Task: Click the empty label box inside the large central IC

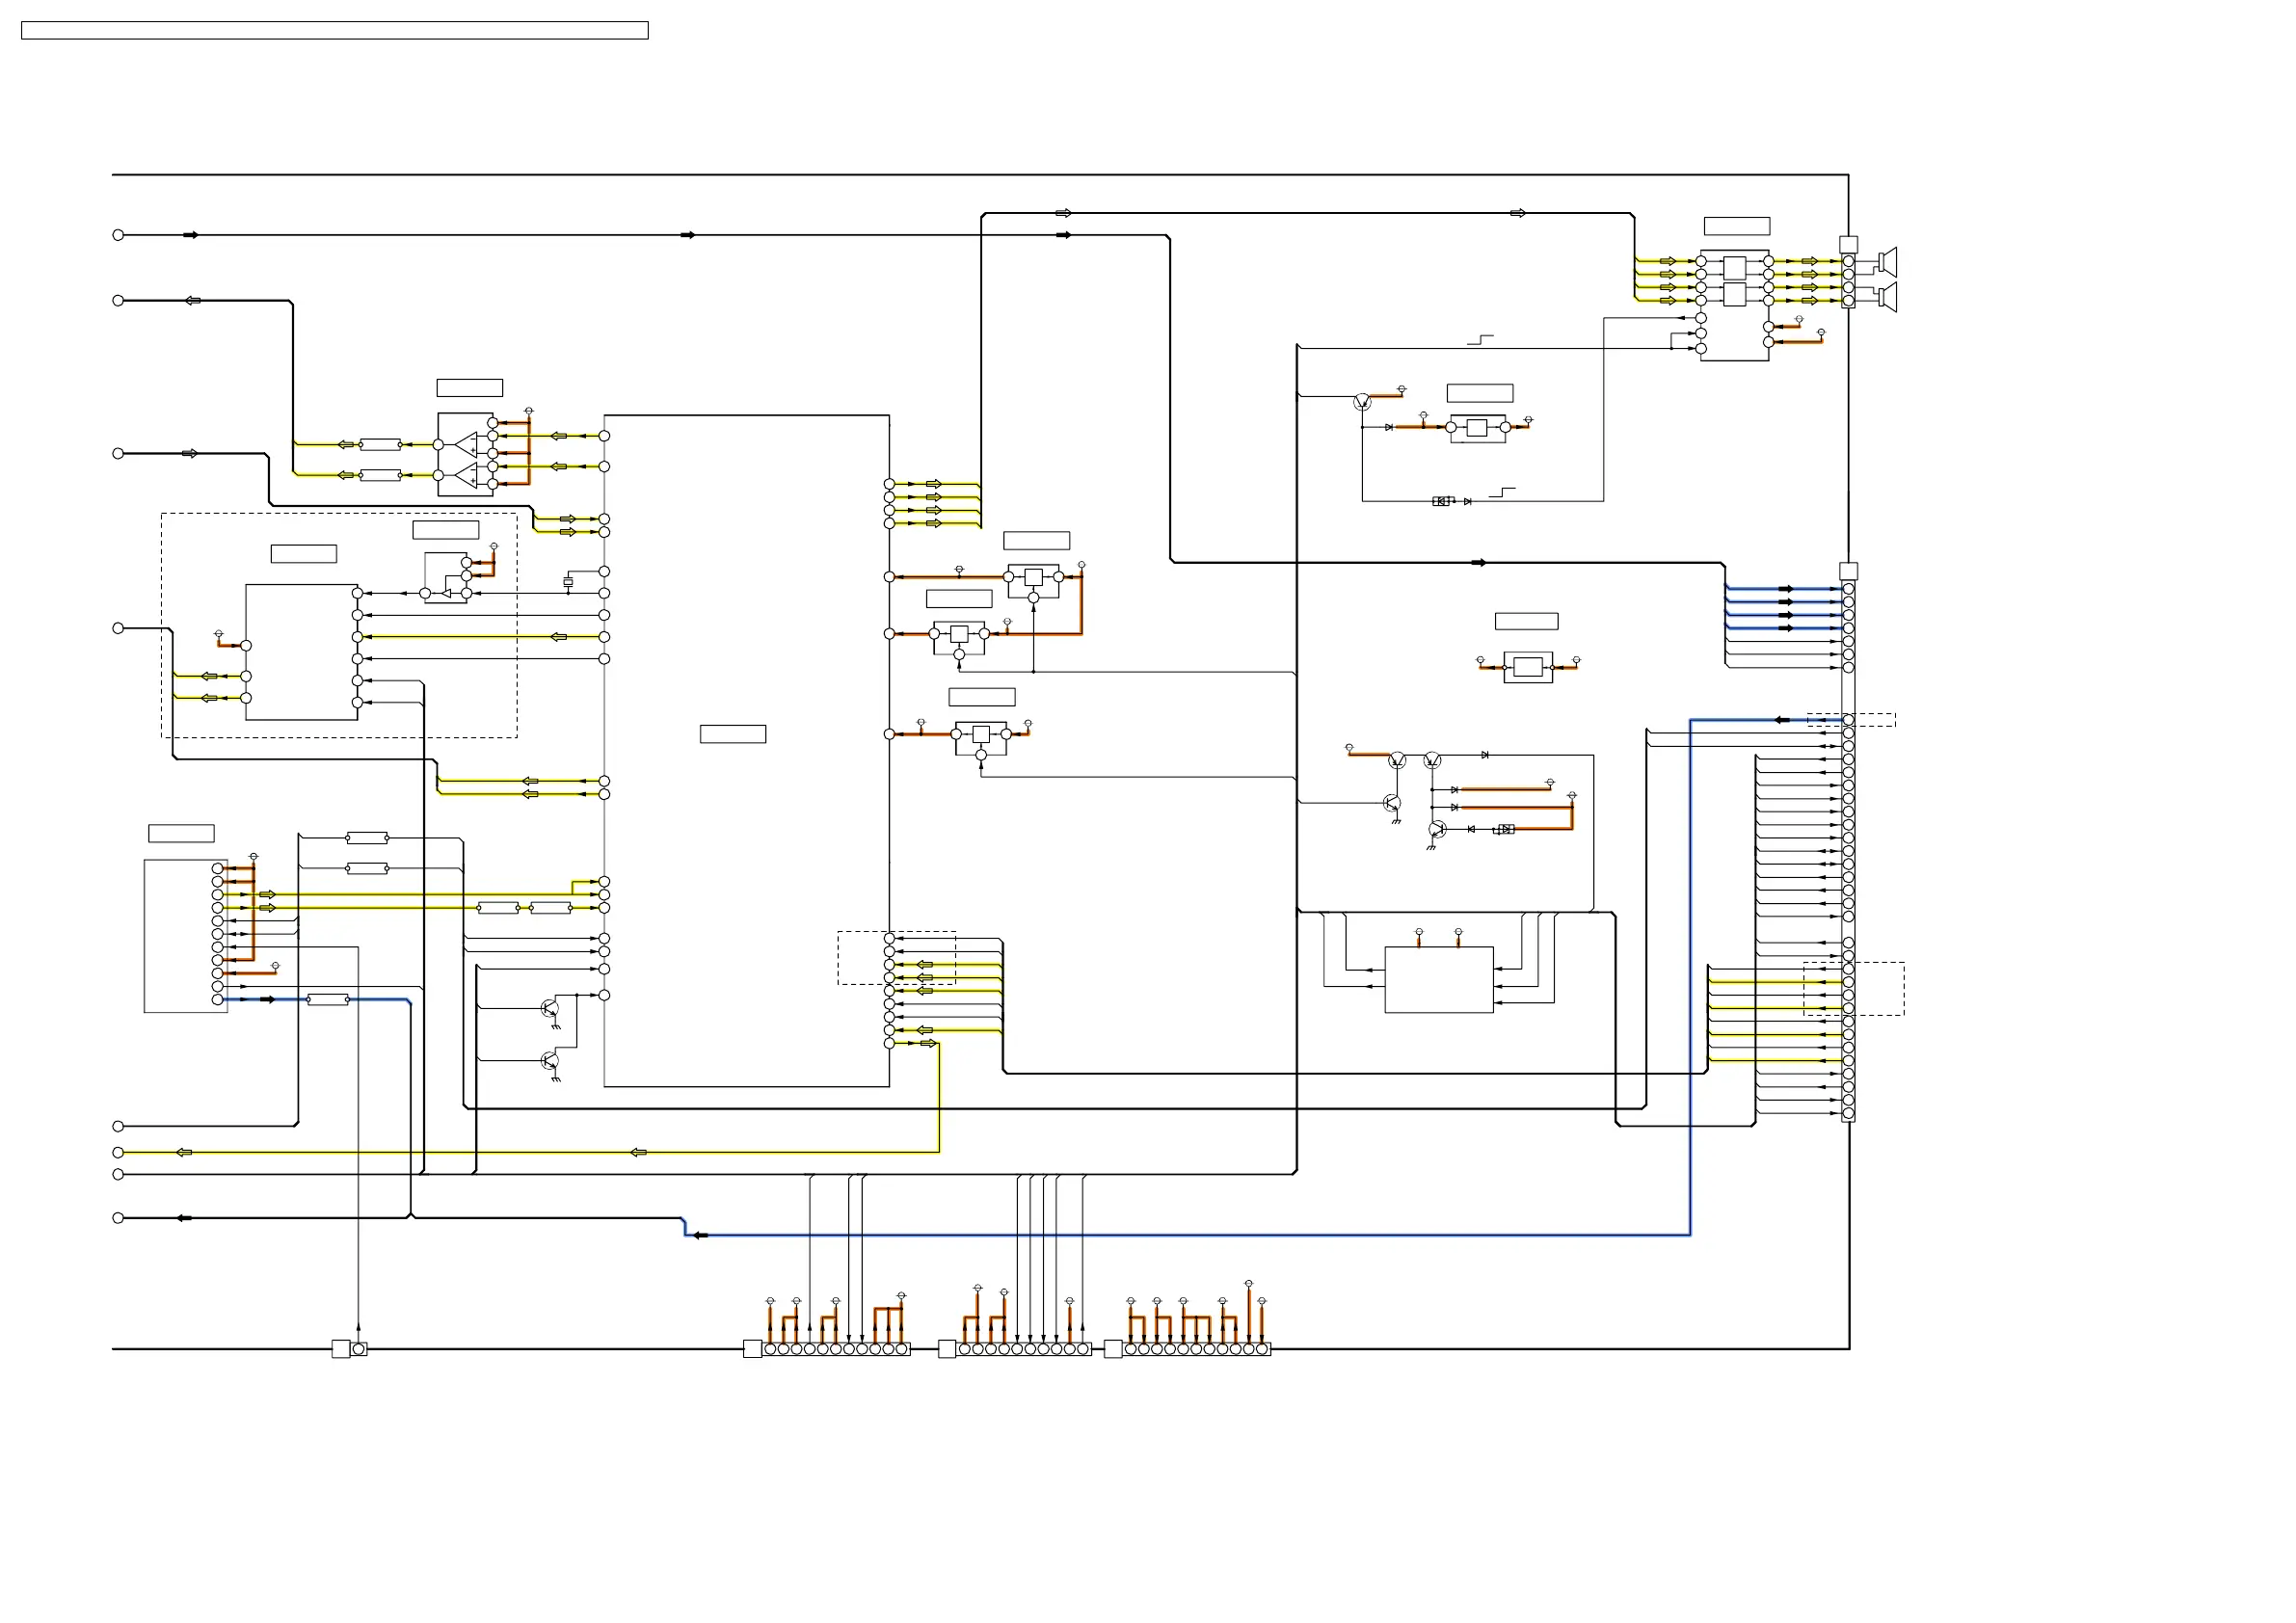Action: click(732, 734)
